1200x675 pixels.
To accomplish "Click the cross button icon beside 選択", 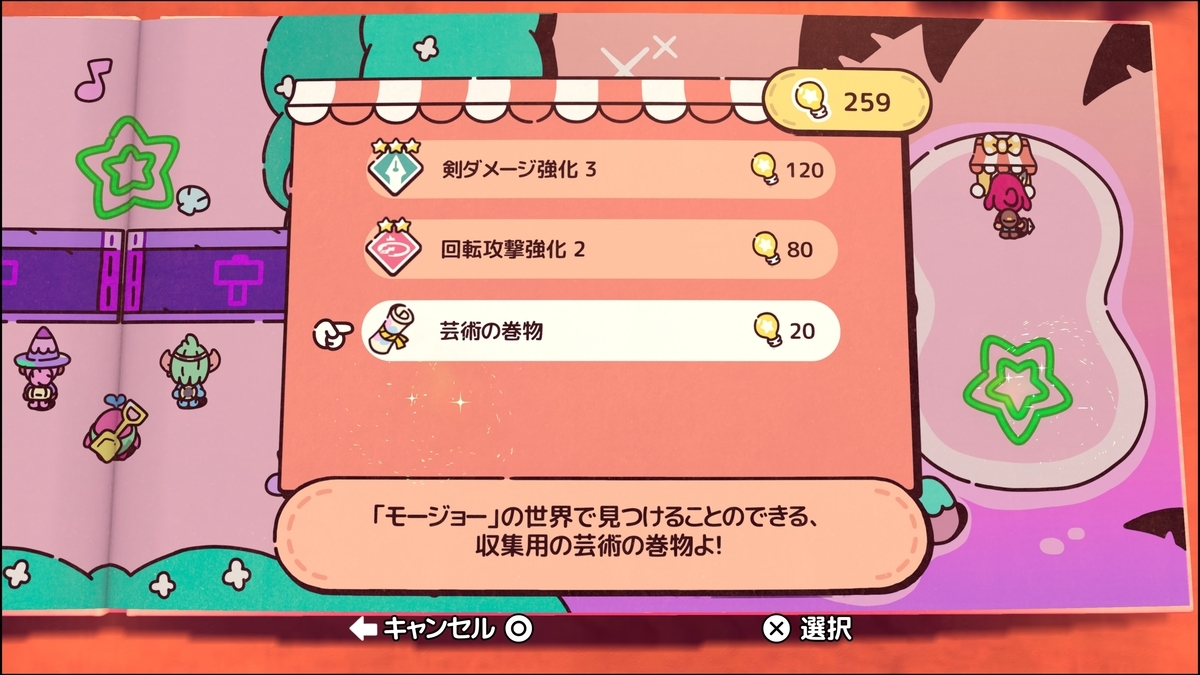I will pos(776,629).
